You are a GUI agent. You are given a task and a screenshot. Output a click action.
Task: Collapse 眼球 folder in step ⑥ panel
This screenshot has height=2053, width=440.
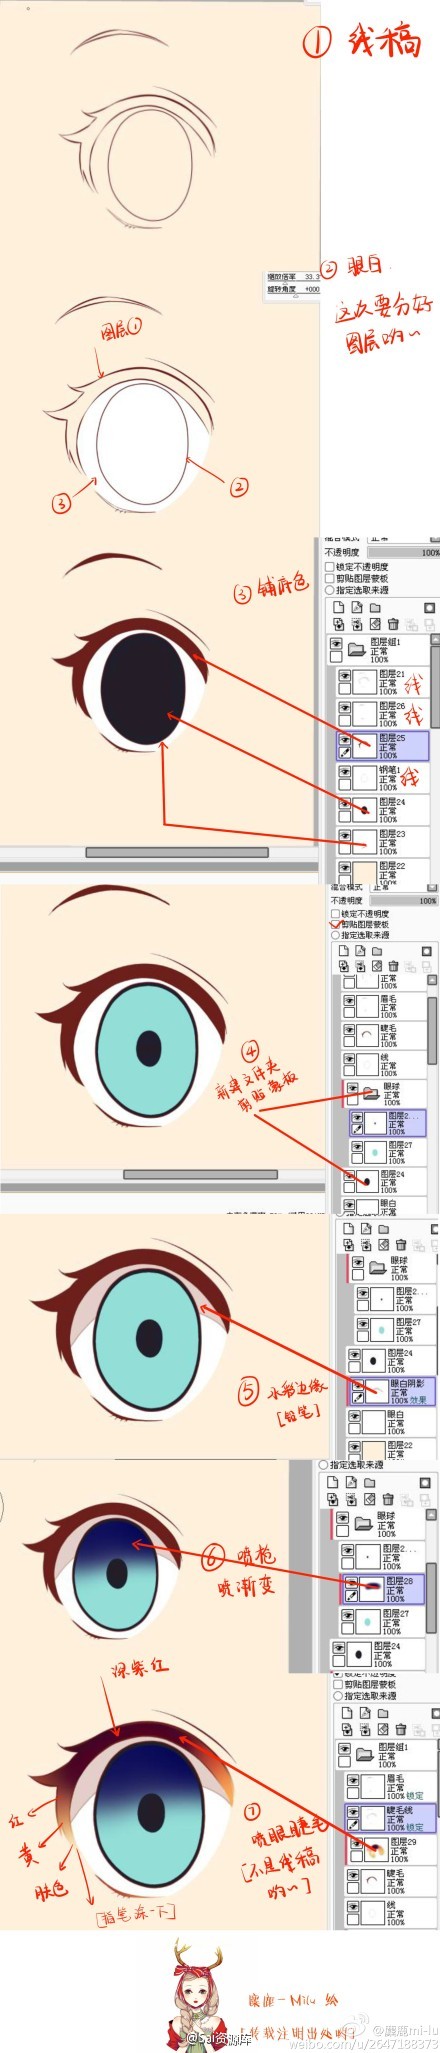tap(361, 1523)
